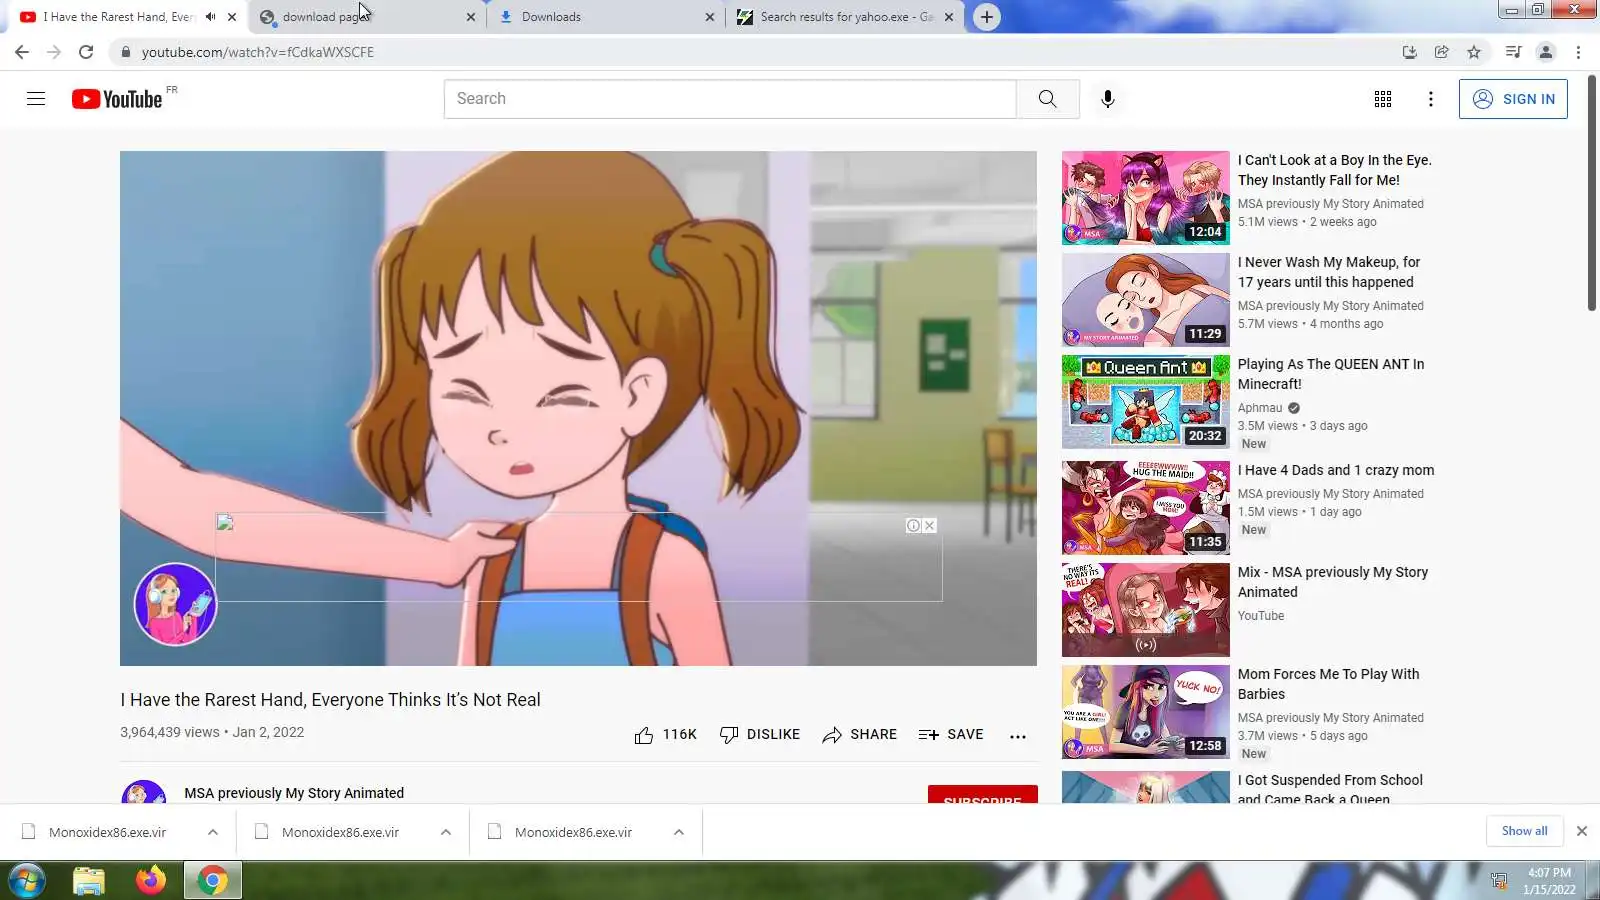The width and height of the screenshot is (1600, 900).
Task: Close the 'download page' tab
Action: pyautogui.click(x=471, y=17)
